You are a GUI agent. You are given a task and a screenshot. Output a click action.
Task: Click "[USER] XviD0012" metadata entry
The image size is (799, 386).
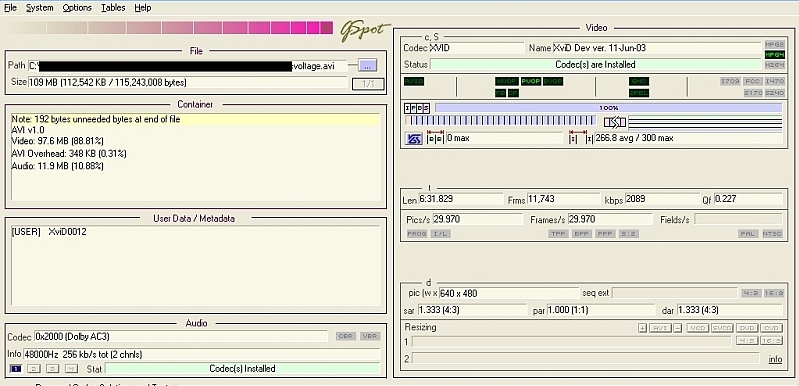(x=49, y=232)
